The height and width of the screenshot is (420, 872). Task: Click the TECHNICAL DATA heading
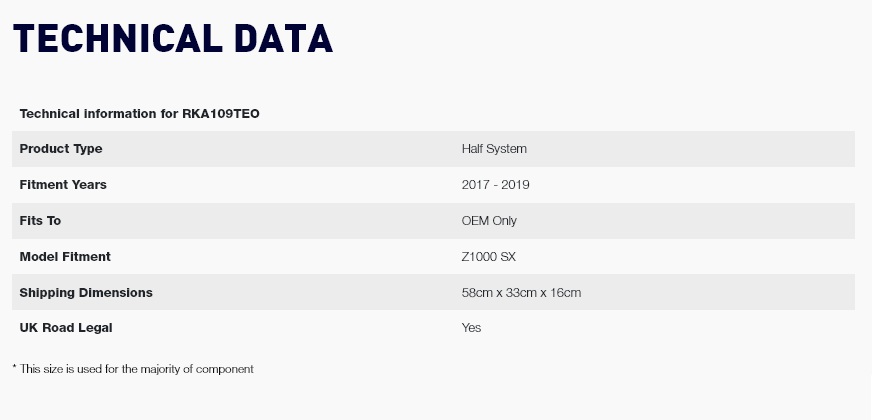(x=172, y=39)
